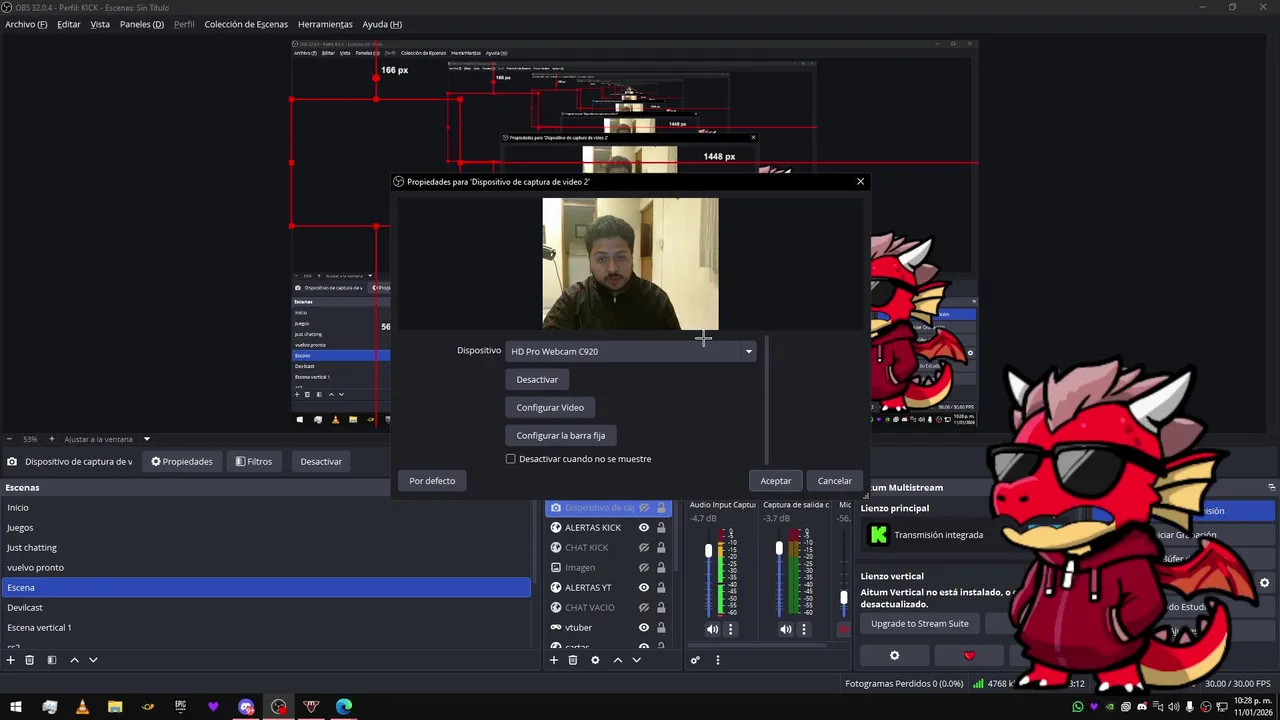Click the red heart donate button
1280x720 pixels.
click(x=969, y=656)
